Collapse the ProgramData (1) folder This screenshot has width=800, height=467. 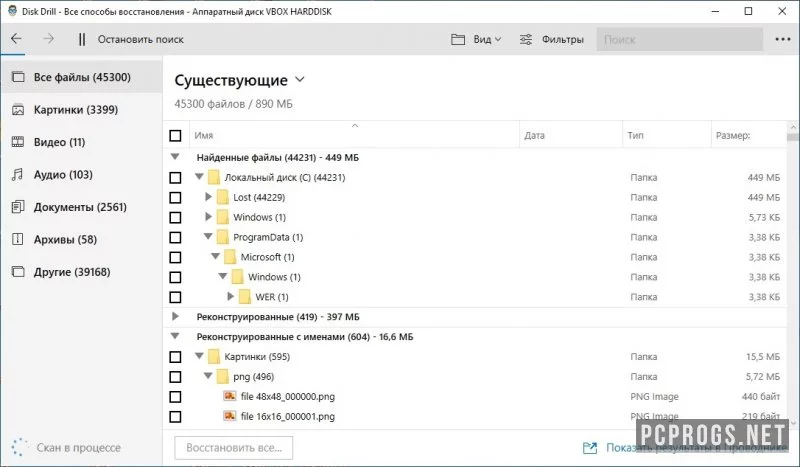(x=208, y=236)
